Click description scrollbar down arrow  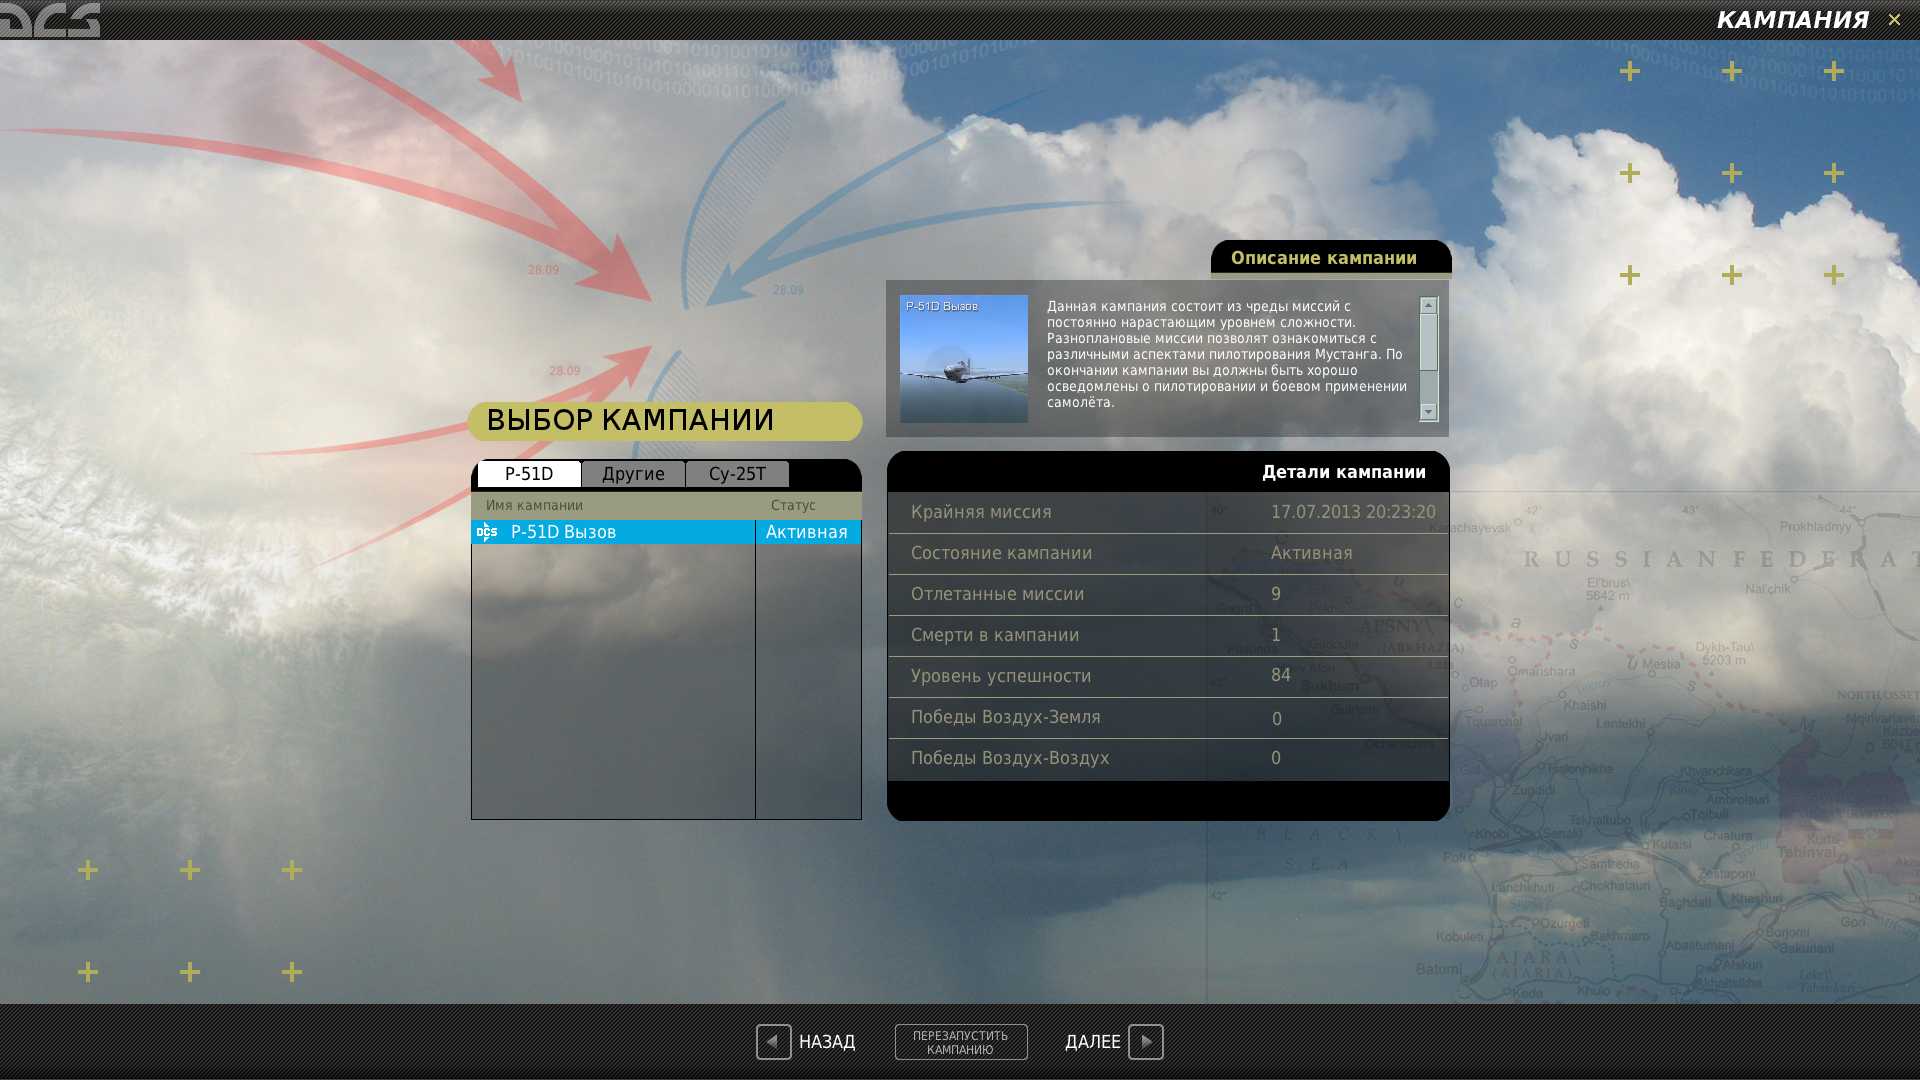pos(1428,412)
